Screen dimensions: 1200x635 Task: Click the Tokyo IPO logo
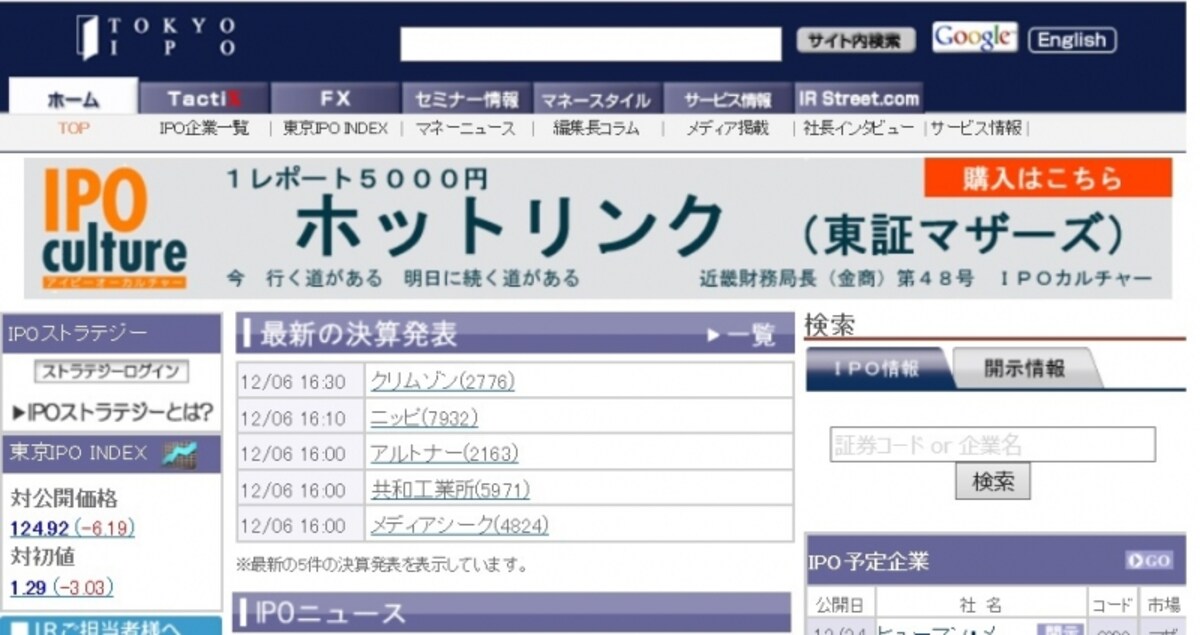pyautogui.click(x=157, y=37)
